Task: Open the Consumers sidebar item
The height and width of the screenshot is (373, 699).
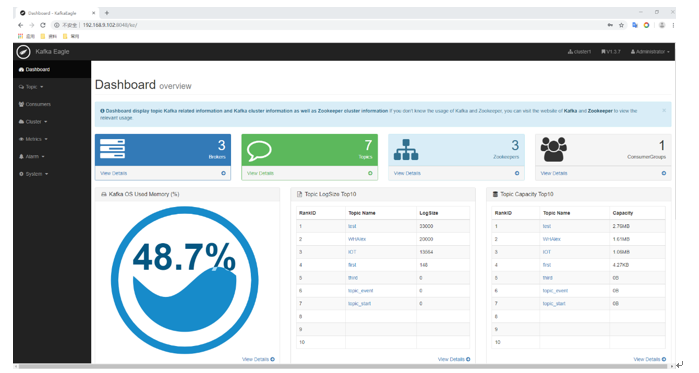Action: pyautogui.click(x=52, y=104)
